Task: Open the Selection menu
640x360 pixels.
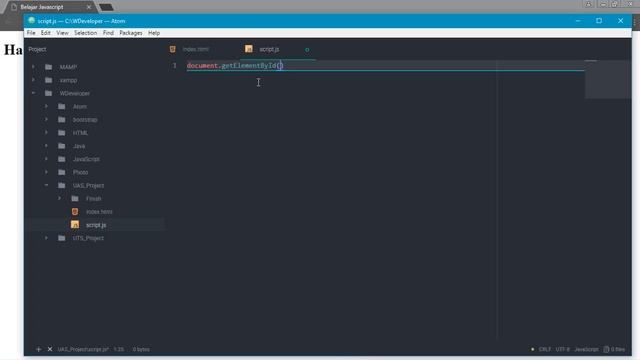Action: 85,33
